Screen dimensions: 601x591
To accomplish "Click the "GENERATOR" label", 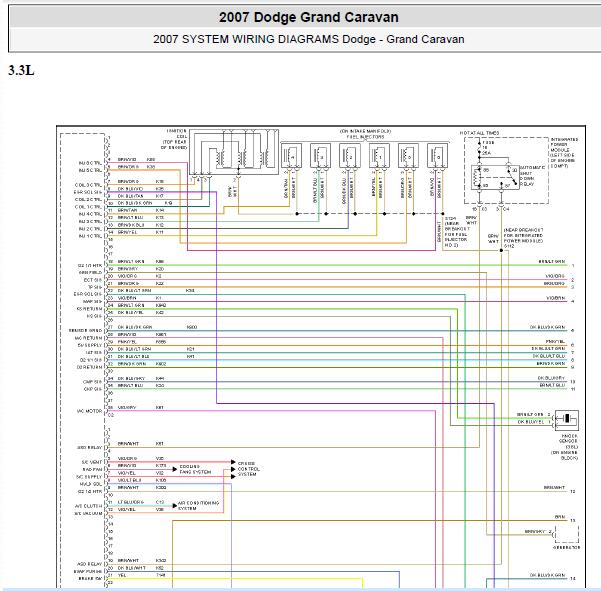I will 566,548.
